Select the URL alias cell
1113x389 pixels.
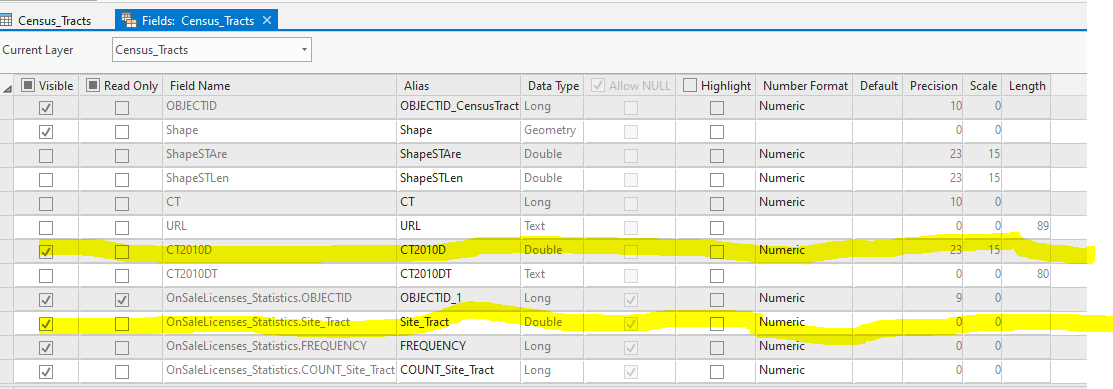tap(459, 226)
